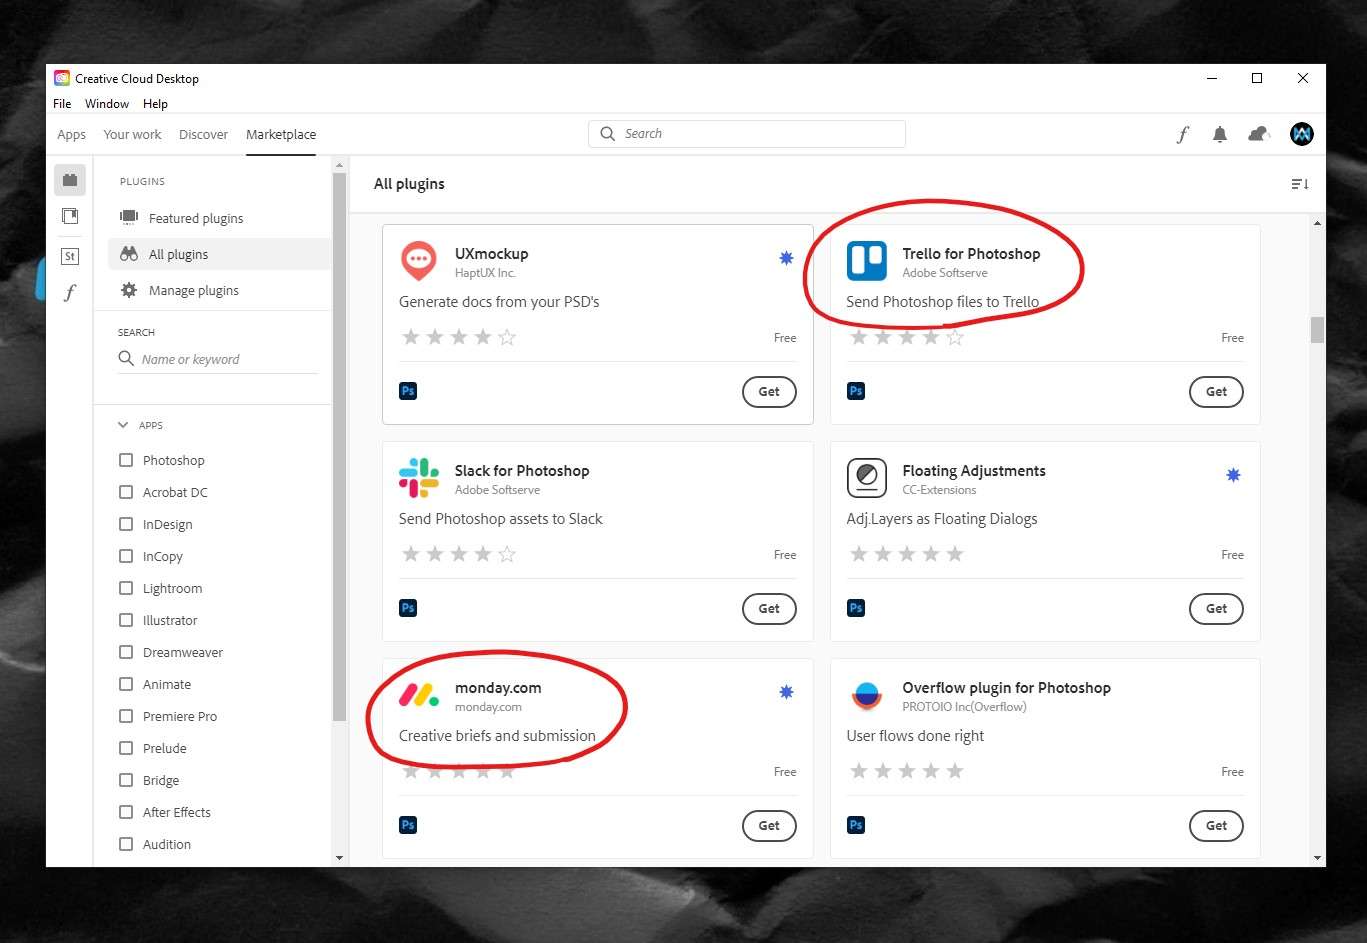1367x943 pixels.
Task: Check the Premiere Pro filter checkbox
Action: (x=126, y=716)
